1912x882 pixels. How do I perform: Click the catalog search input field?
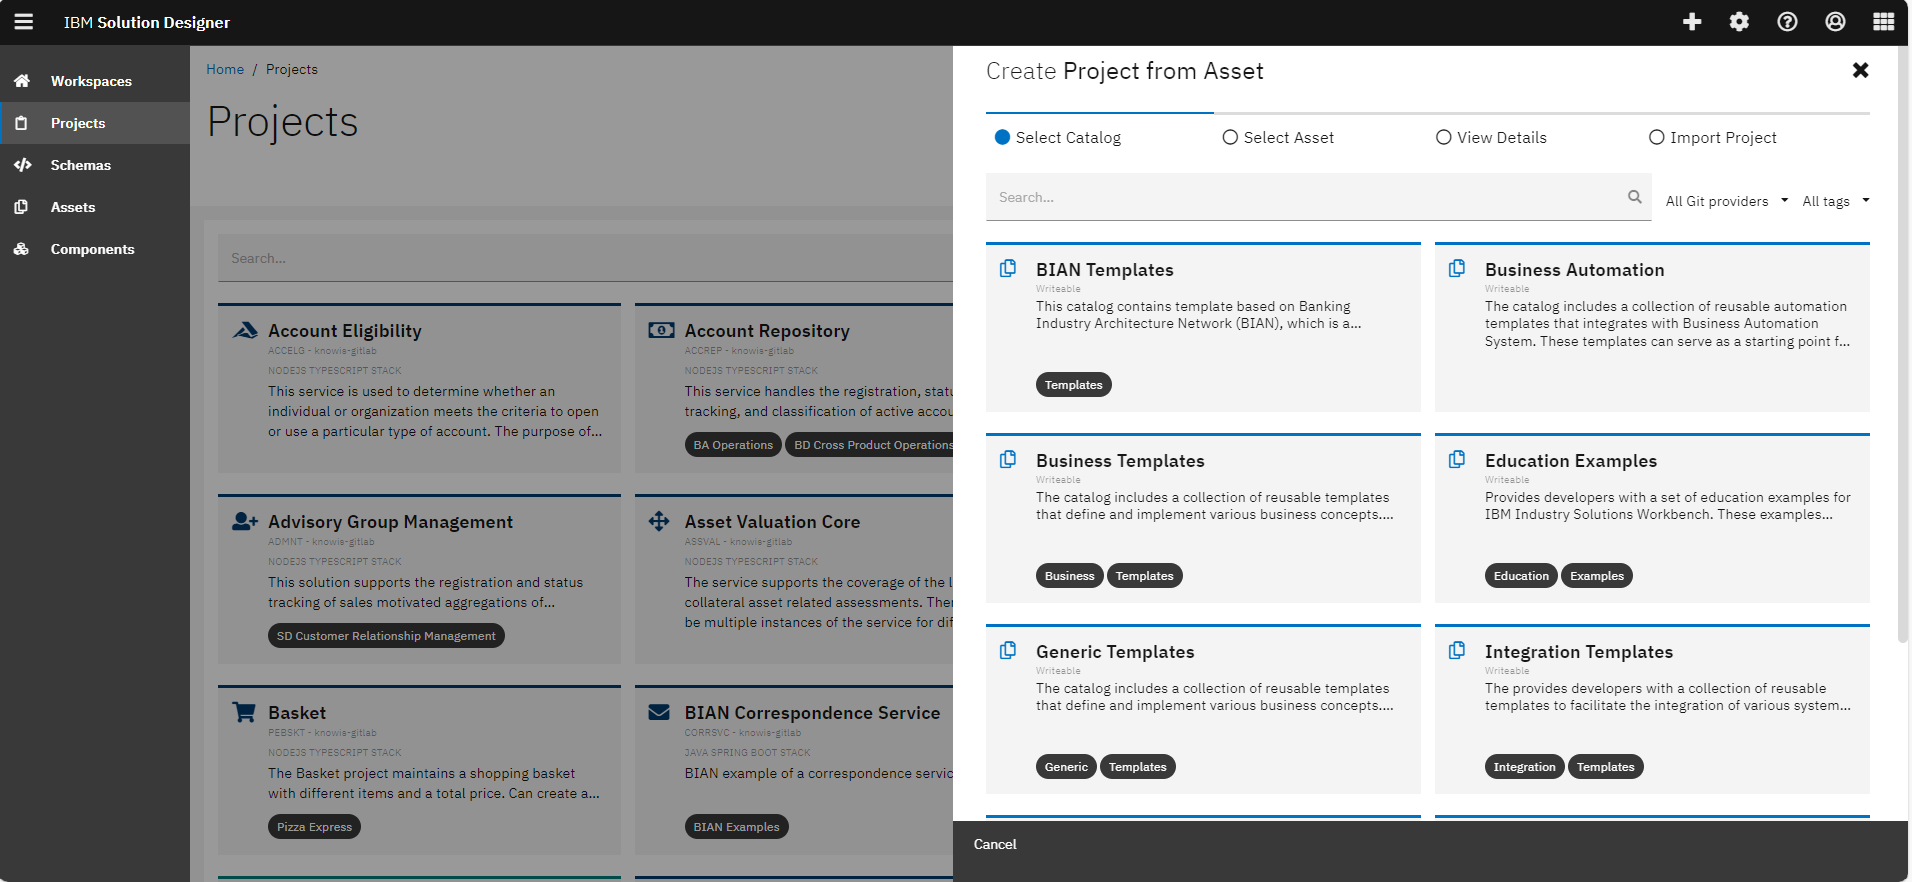(1318, 197)
